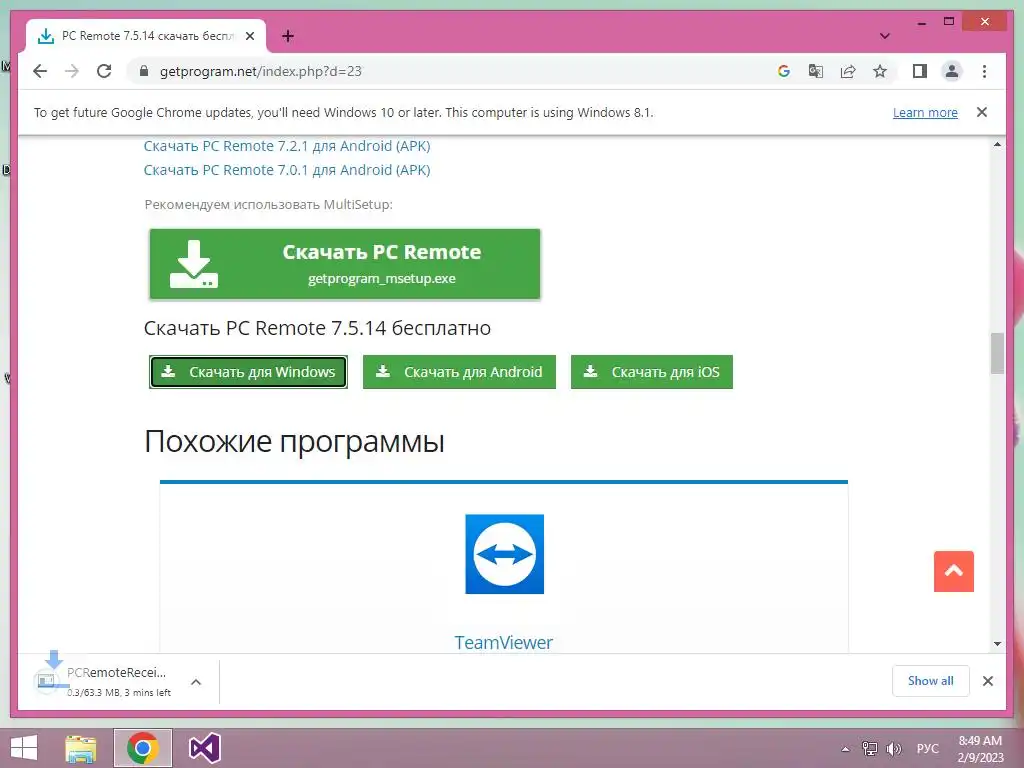Select the PC Remote 7.5.14 tab
This screenshot has width=1024, height=768.
click(x=146, y=36)
